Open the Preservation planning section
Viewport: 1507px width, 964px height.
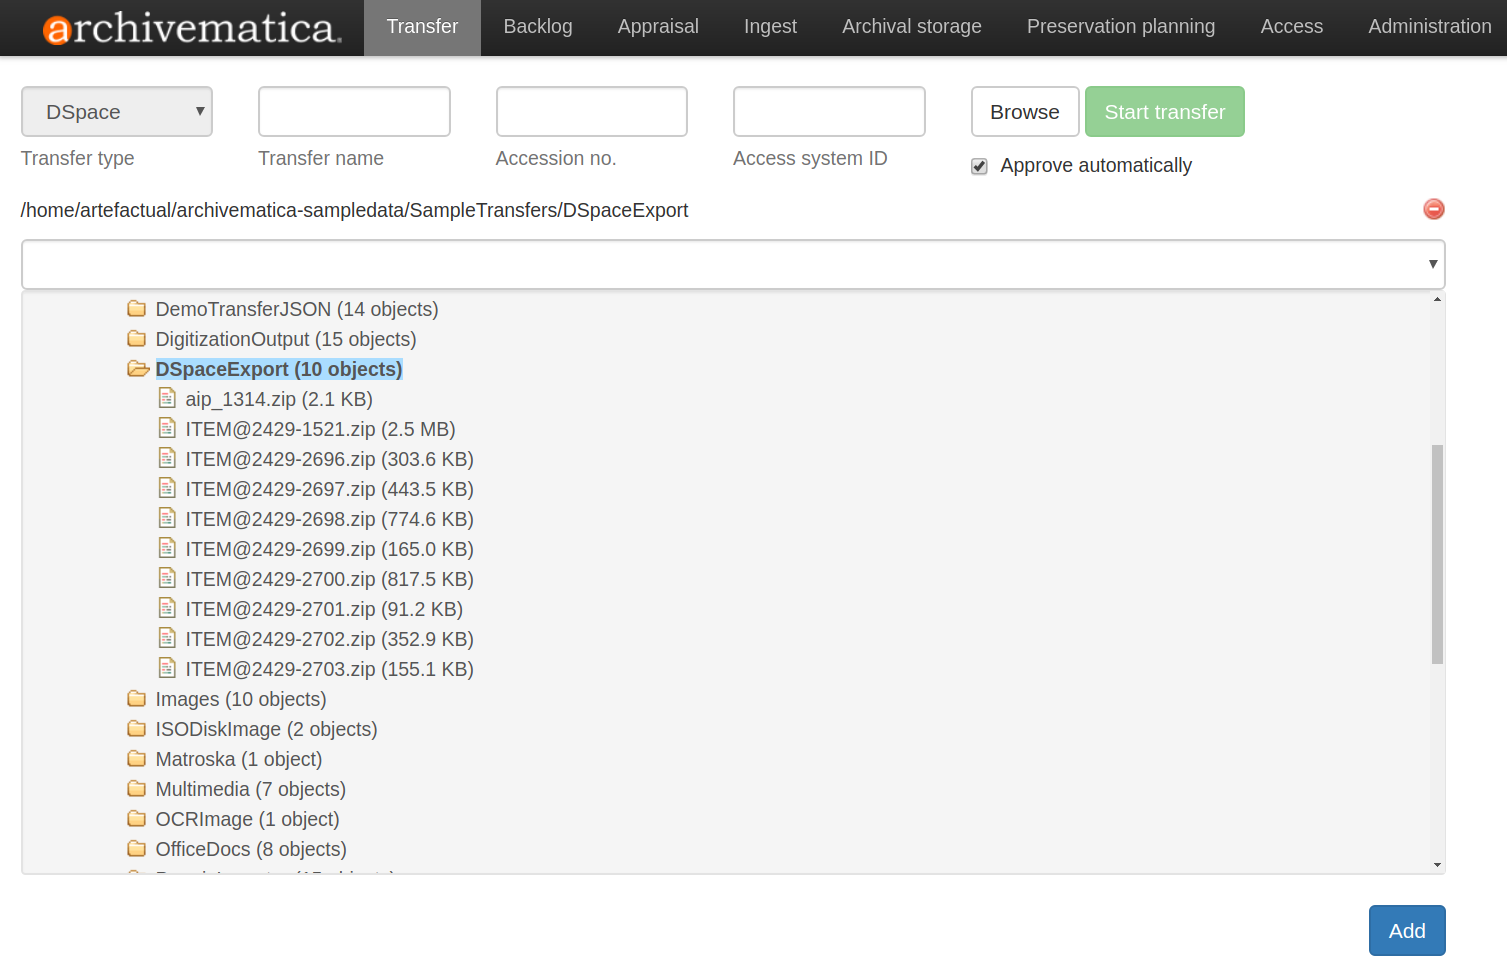coord(1120,27)
